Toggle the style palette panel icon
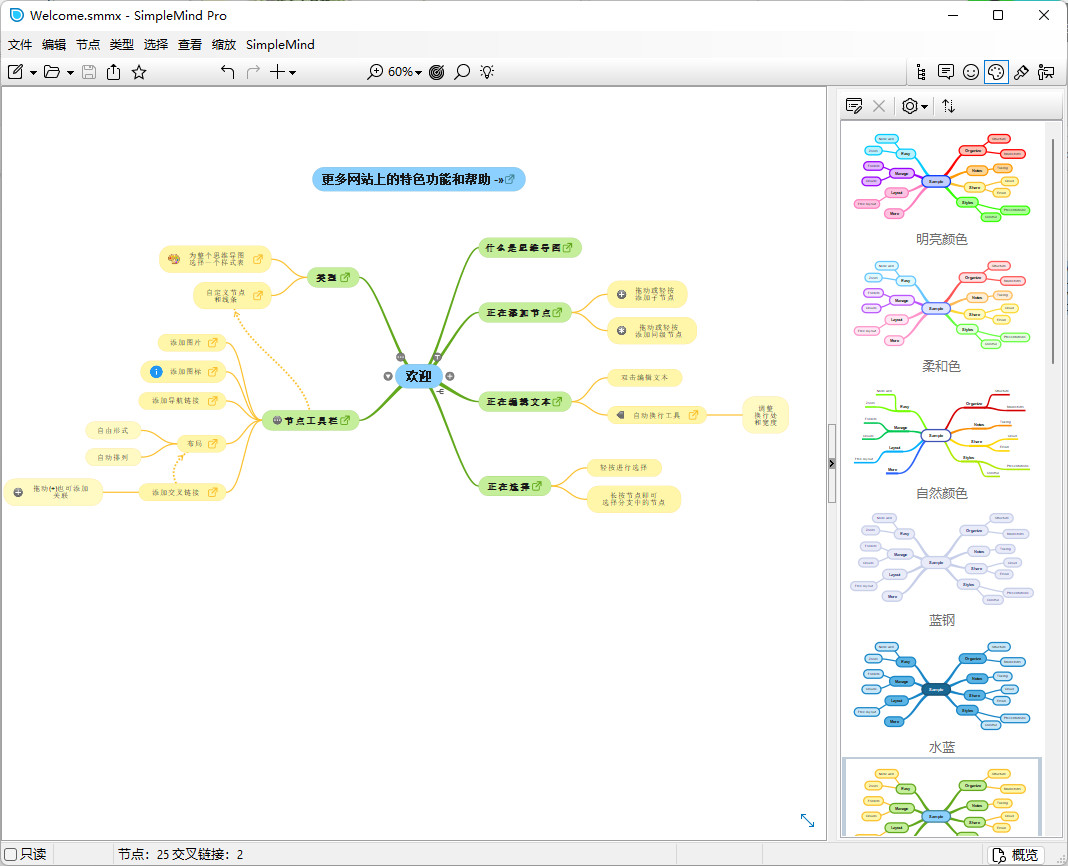 click(996, 72)
